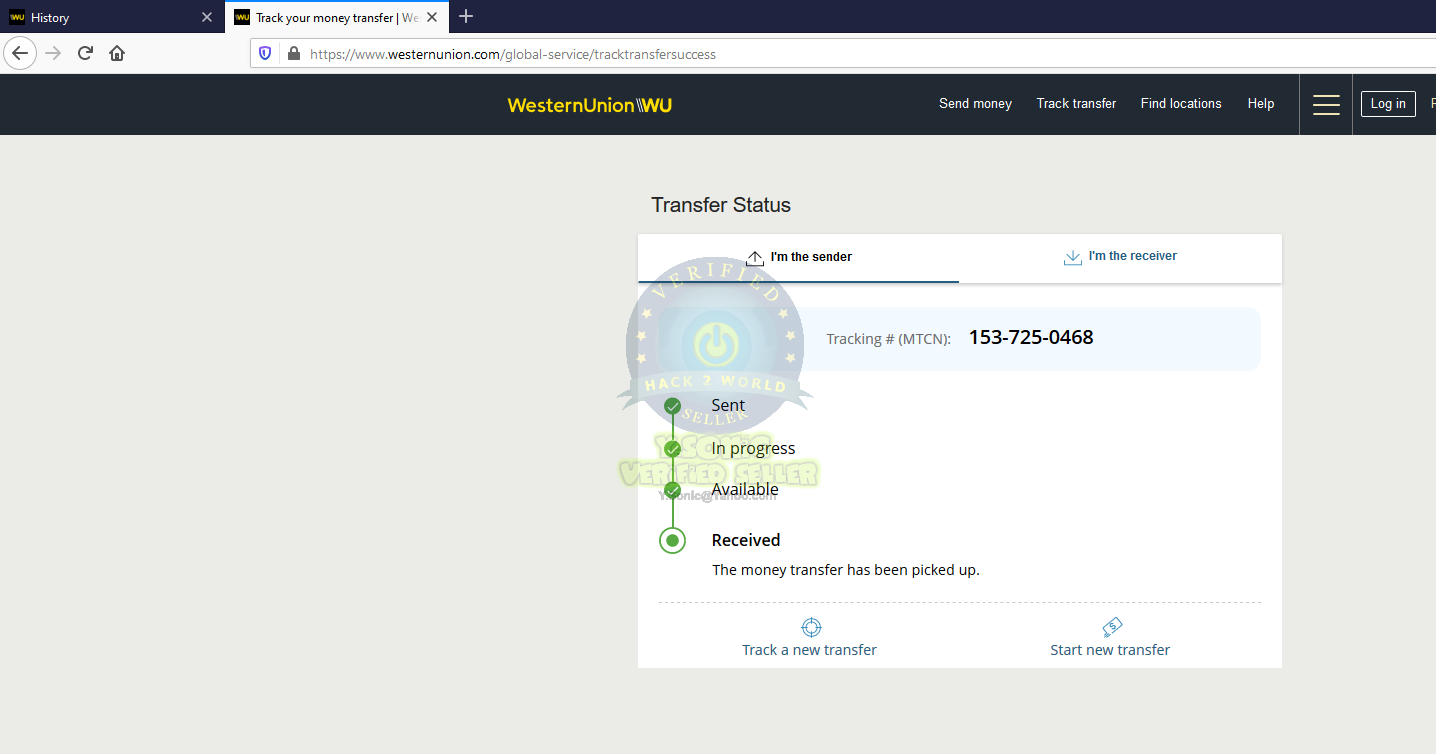Click the In progress status checkmark
The image size is (1436, 754).
click(x=672, y=449)
